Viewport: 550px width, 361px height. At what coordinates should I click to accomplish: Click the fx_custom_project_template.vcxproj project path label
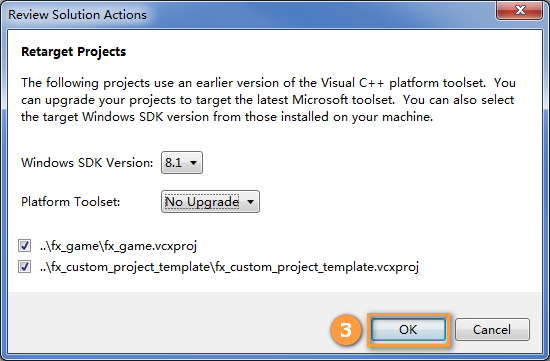tap(229, 267)
